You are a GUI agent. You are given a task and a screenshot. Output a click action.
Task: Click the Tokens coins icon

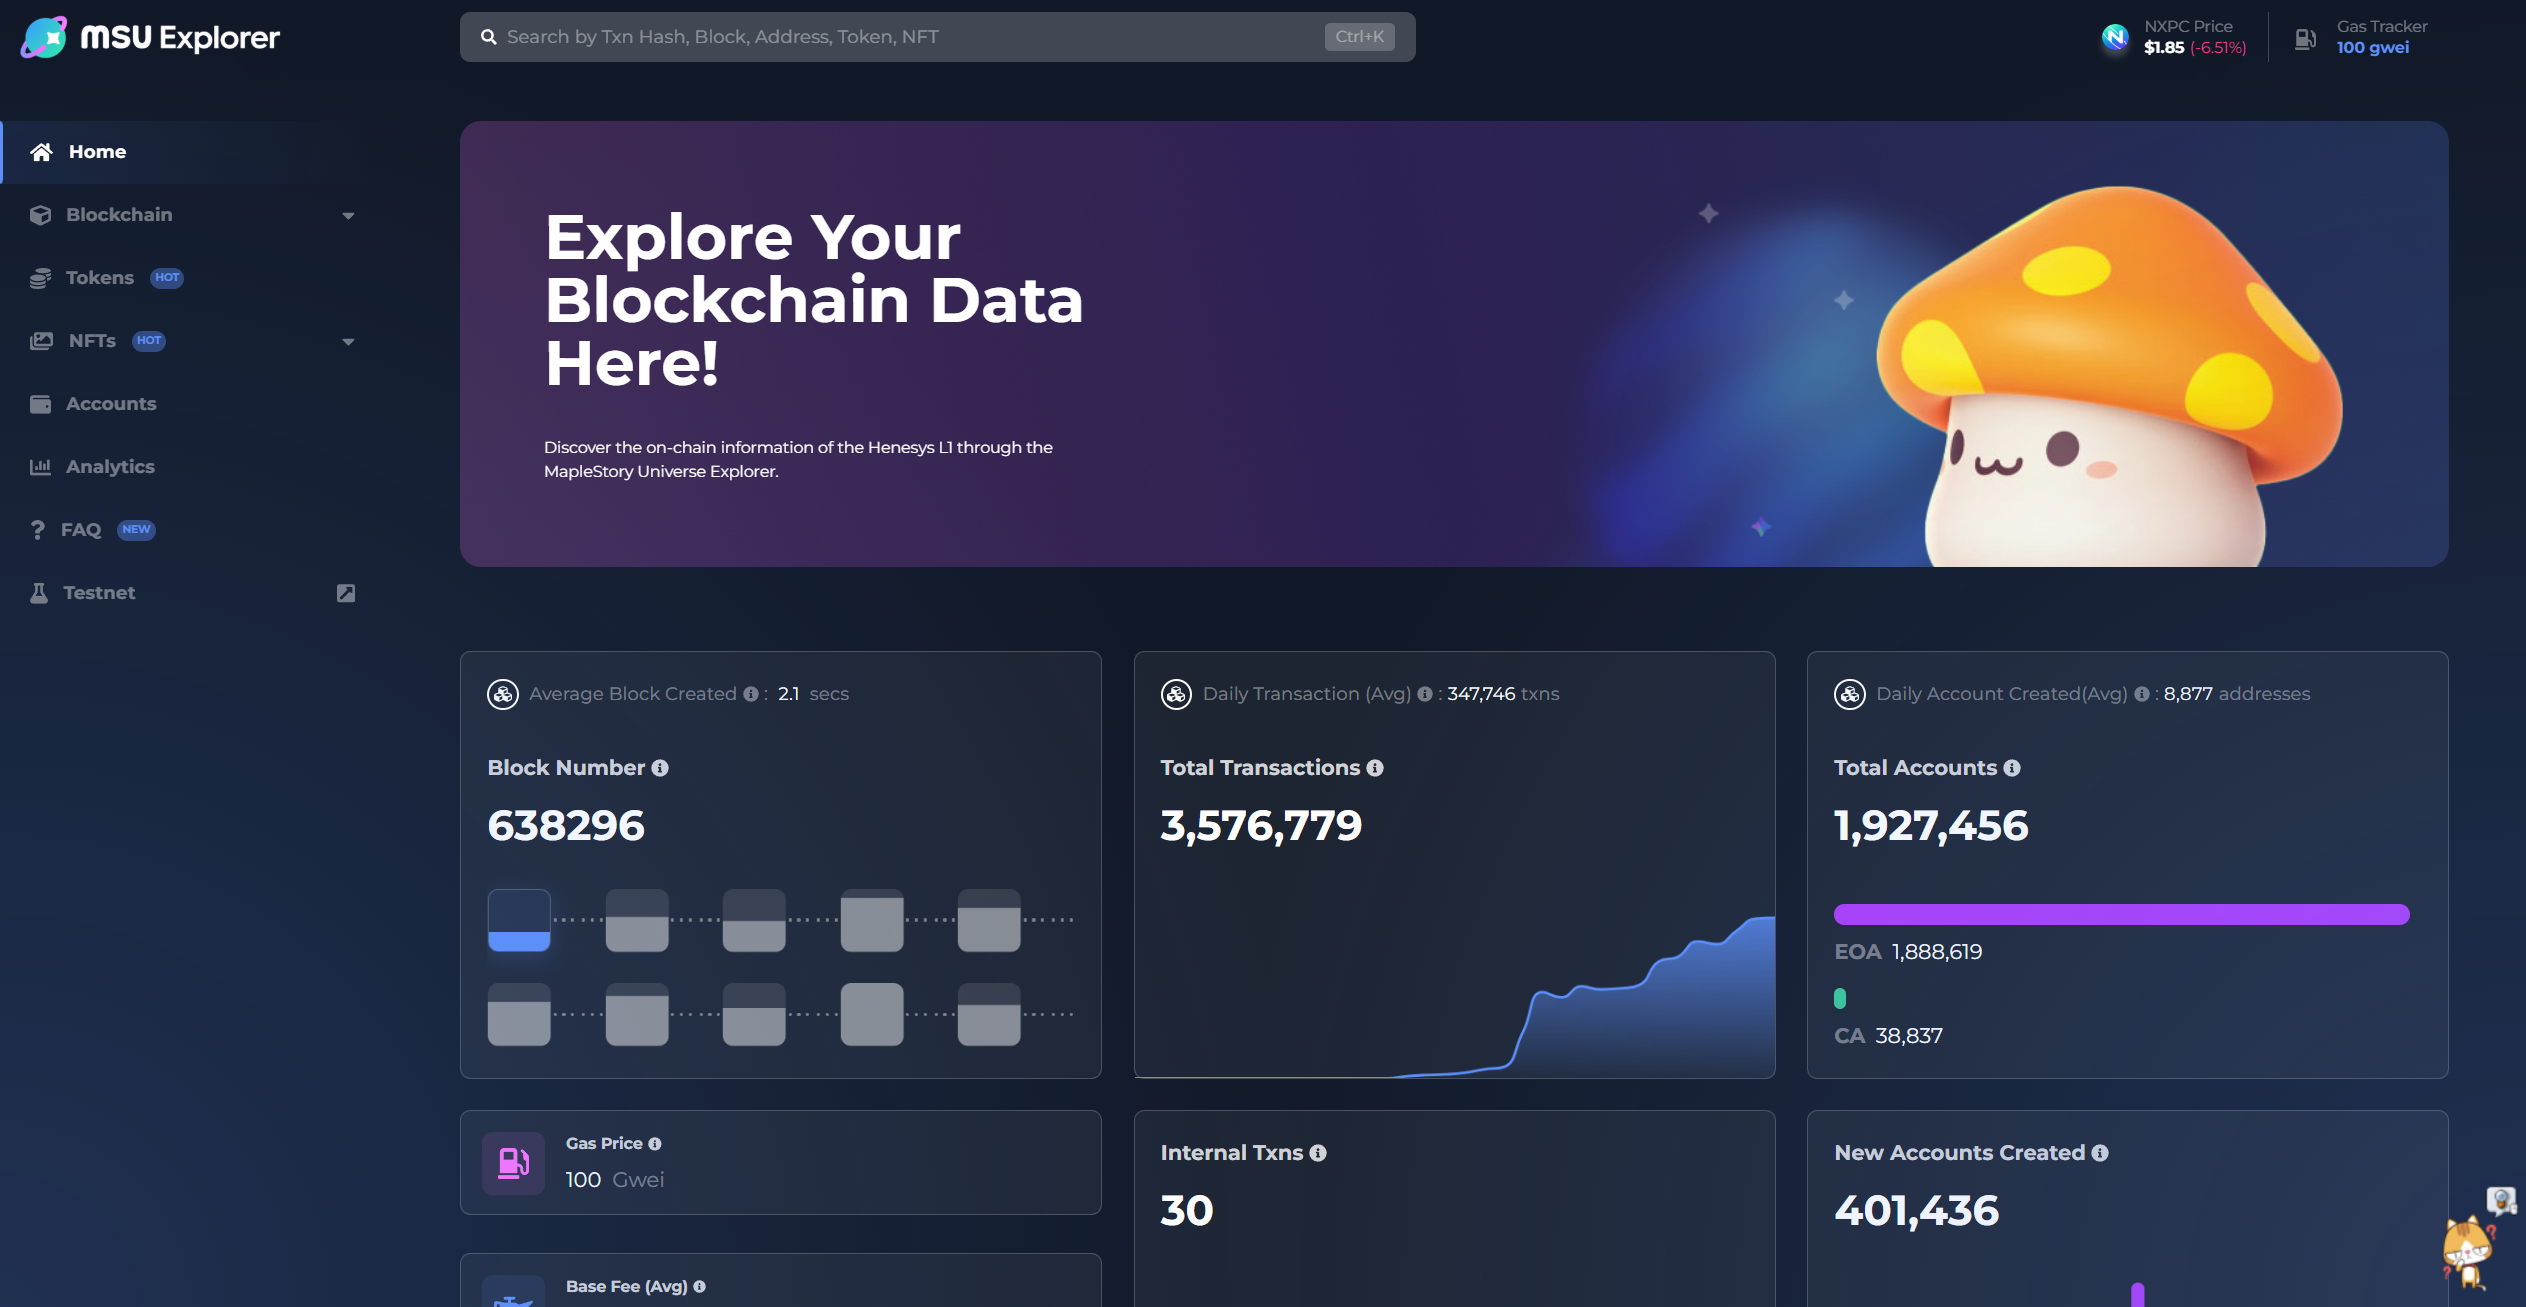(x=40, y=278)
